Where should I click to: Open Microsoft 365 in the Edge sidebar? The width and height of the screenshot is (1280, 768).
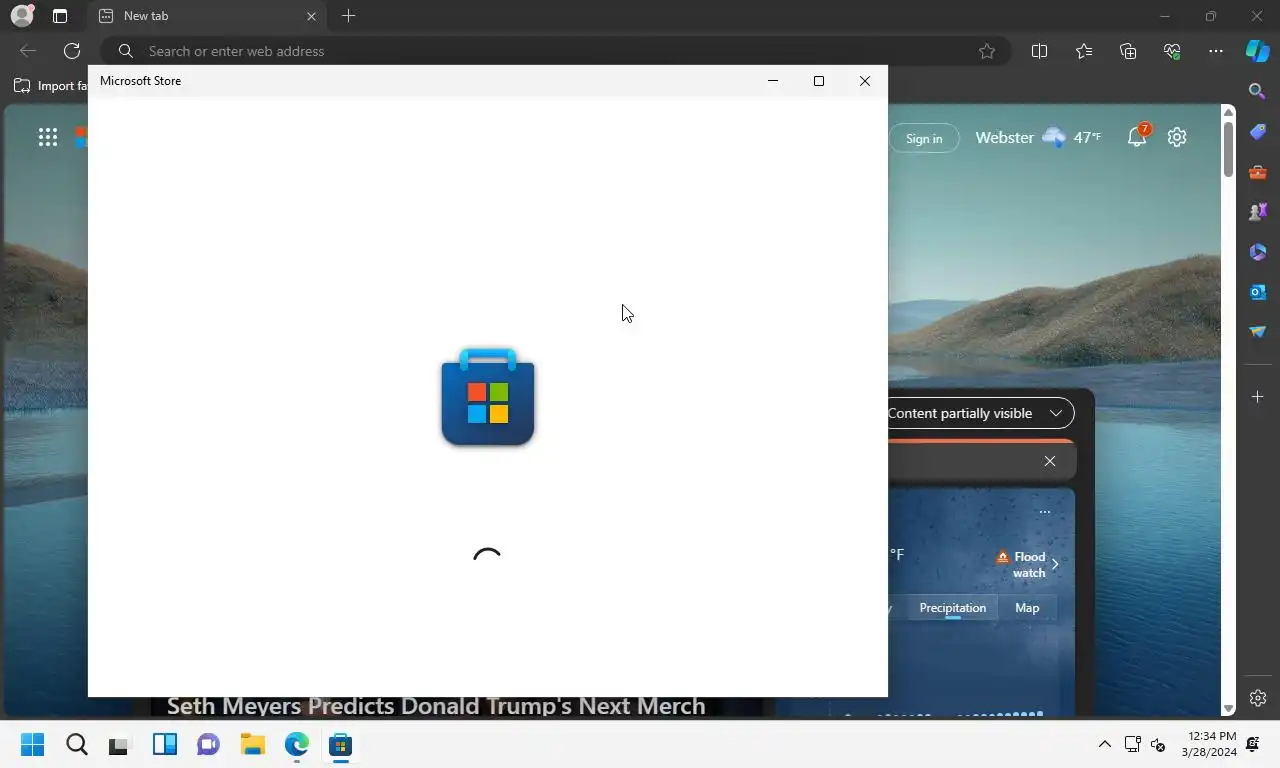(1258, 252)
